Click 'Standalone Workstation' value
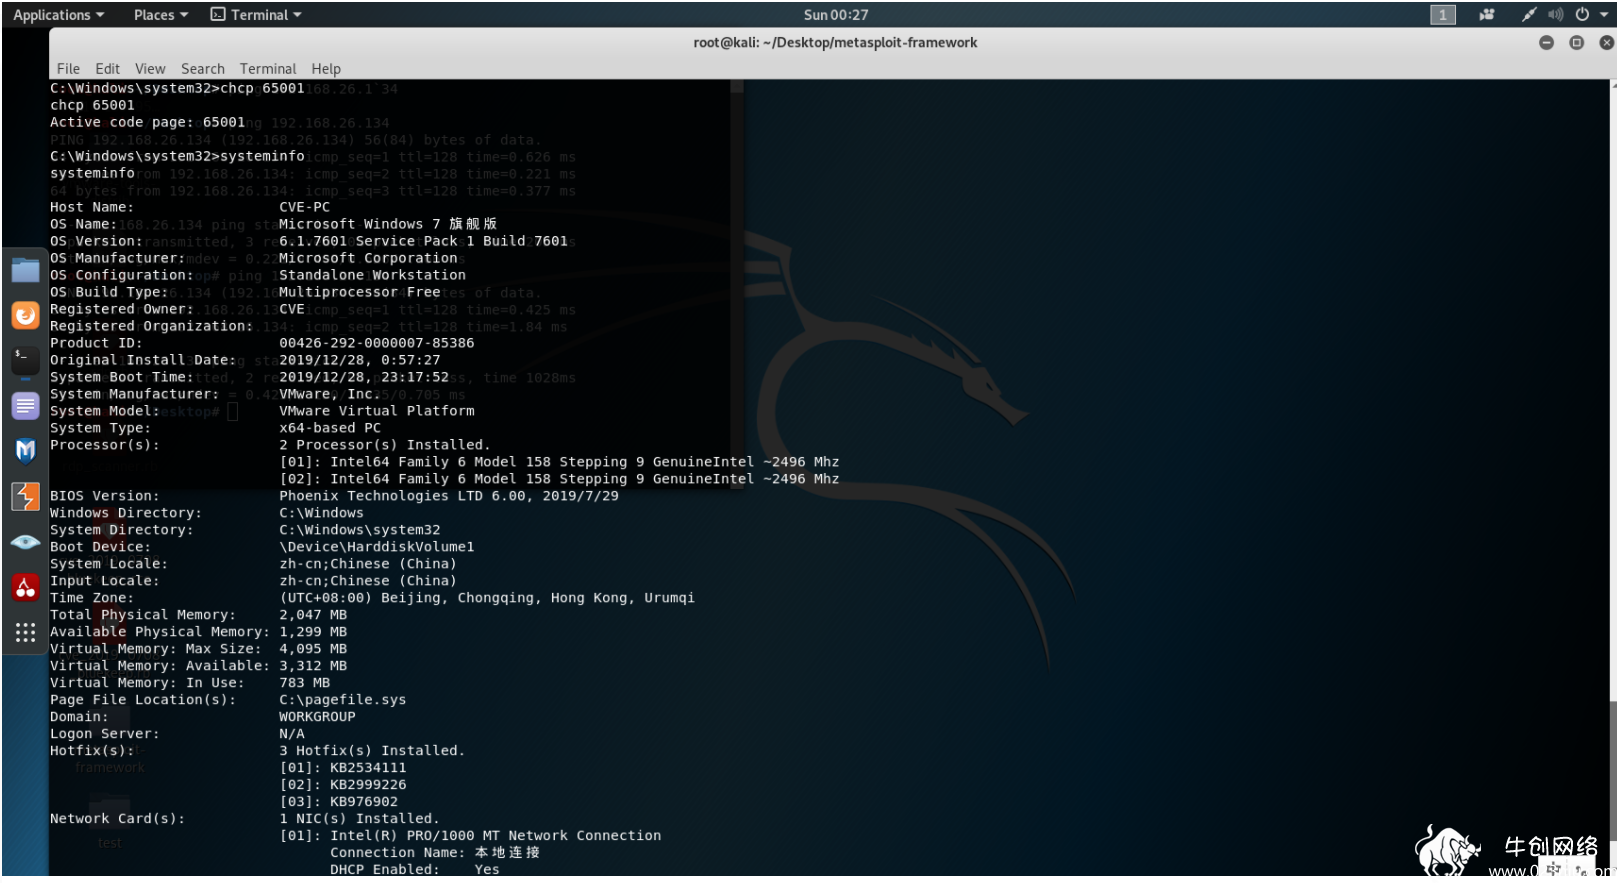The width and height of the screenshot is (1617, 883). [x=372, y=275]
